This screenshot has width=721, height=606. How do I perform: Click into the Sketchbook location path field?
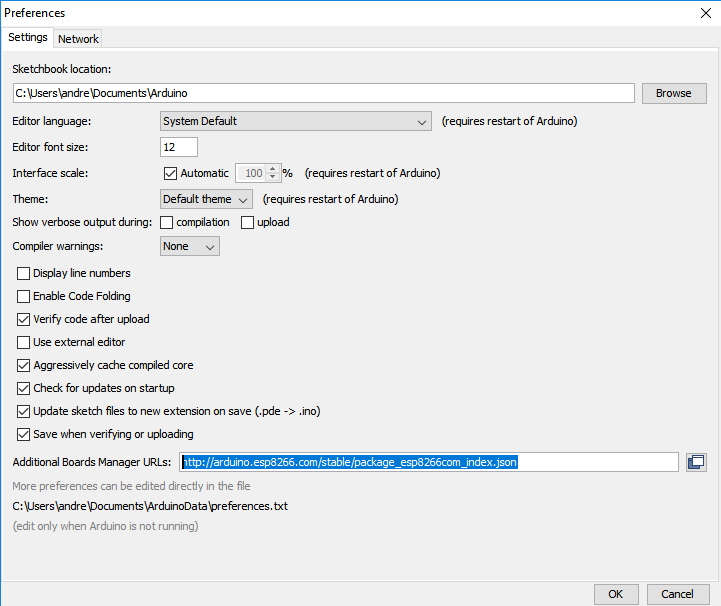(x=324, y=93)
